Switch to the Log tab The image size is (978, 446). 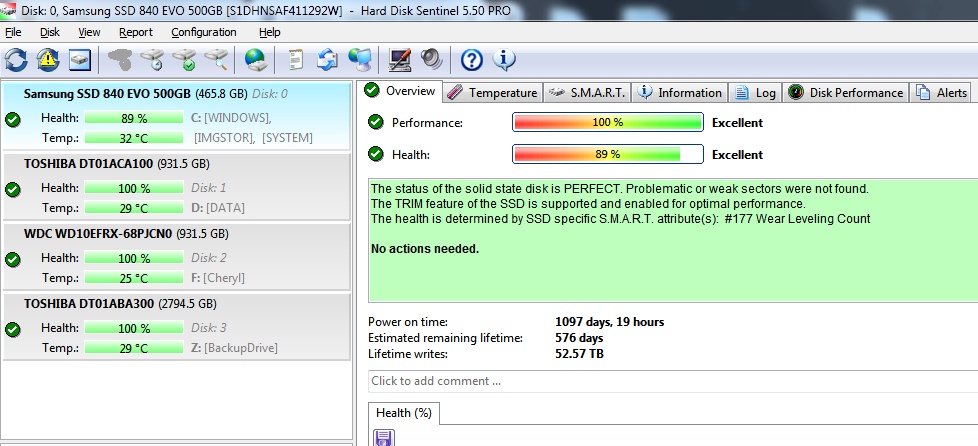(755, 92)
